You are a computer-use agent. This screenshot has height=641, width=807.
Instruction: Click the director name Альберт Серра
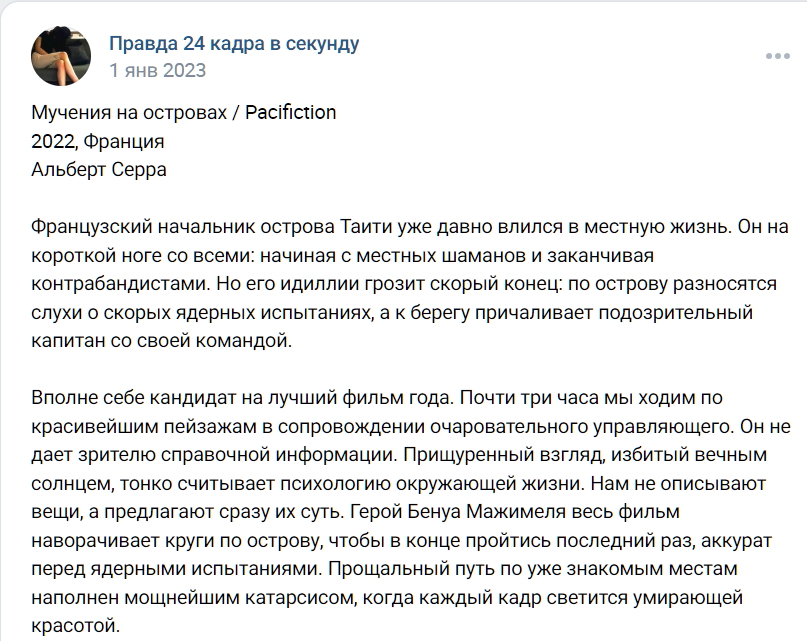tap(100, 168)
